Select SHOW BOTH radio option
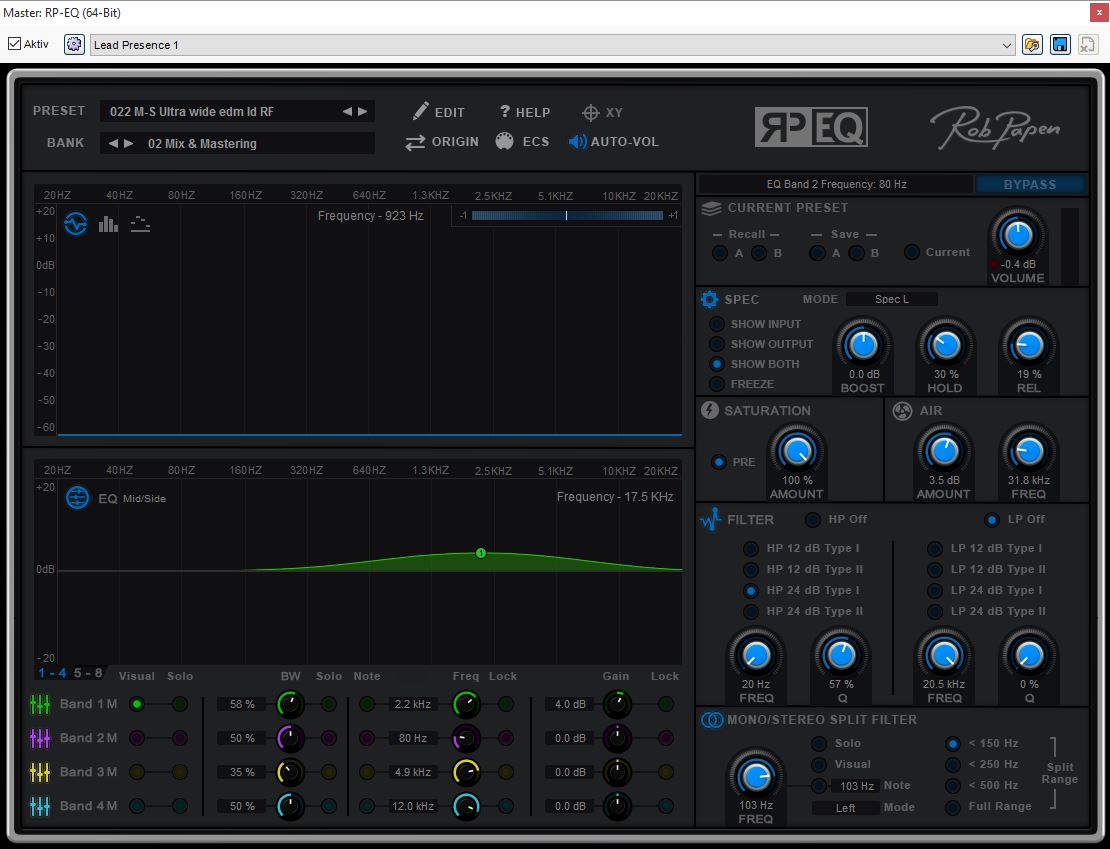This screenshot has width=1110, height=849. pos(717,364)
